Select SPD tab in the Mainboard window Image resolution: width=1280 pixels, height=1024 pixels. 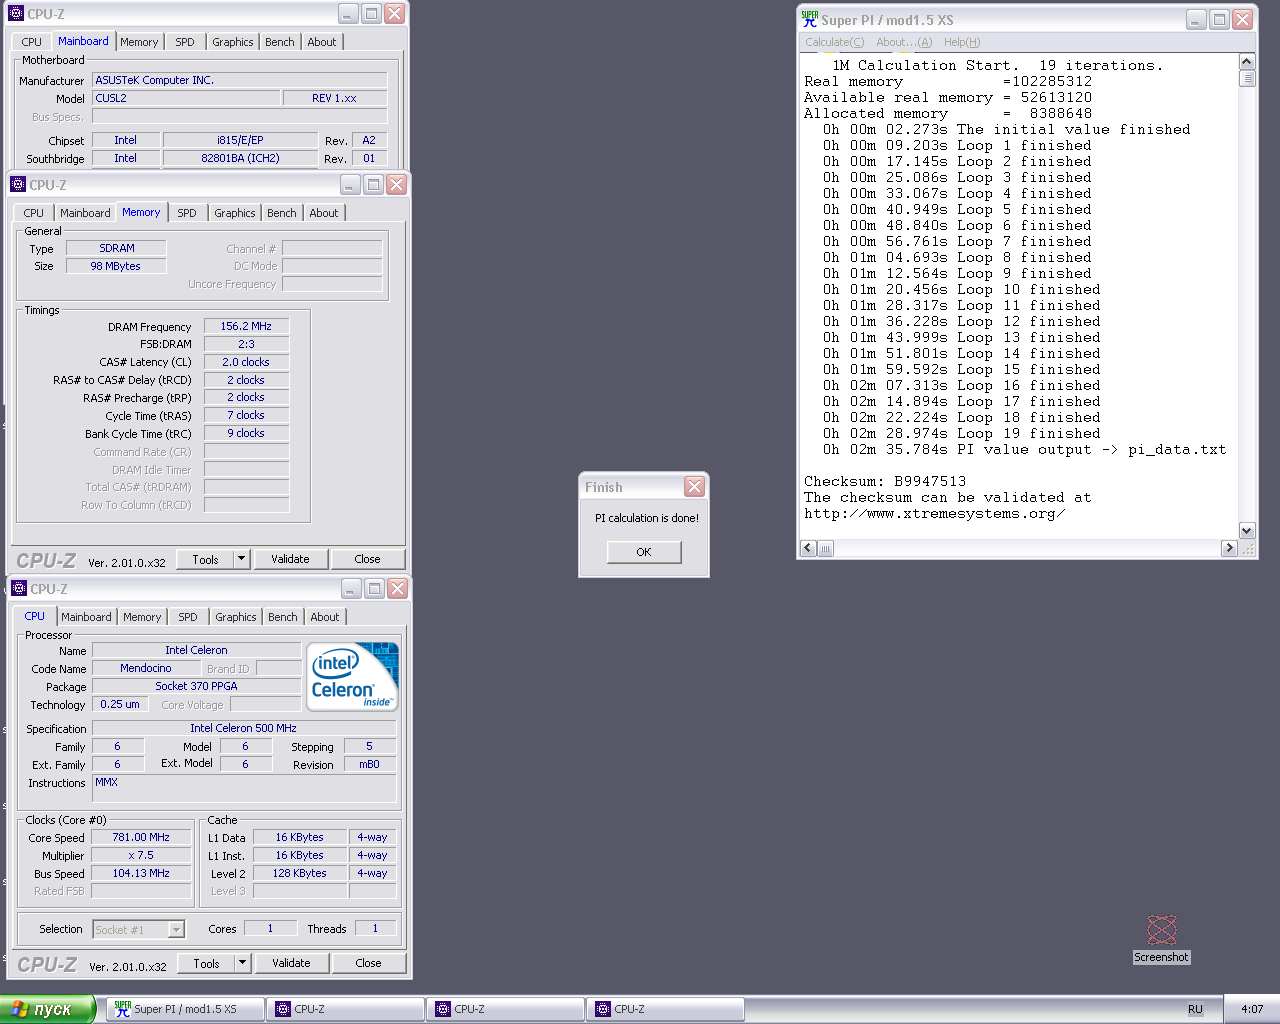click(185, 42)
